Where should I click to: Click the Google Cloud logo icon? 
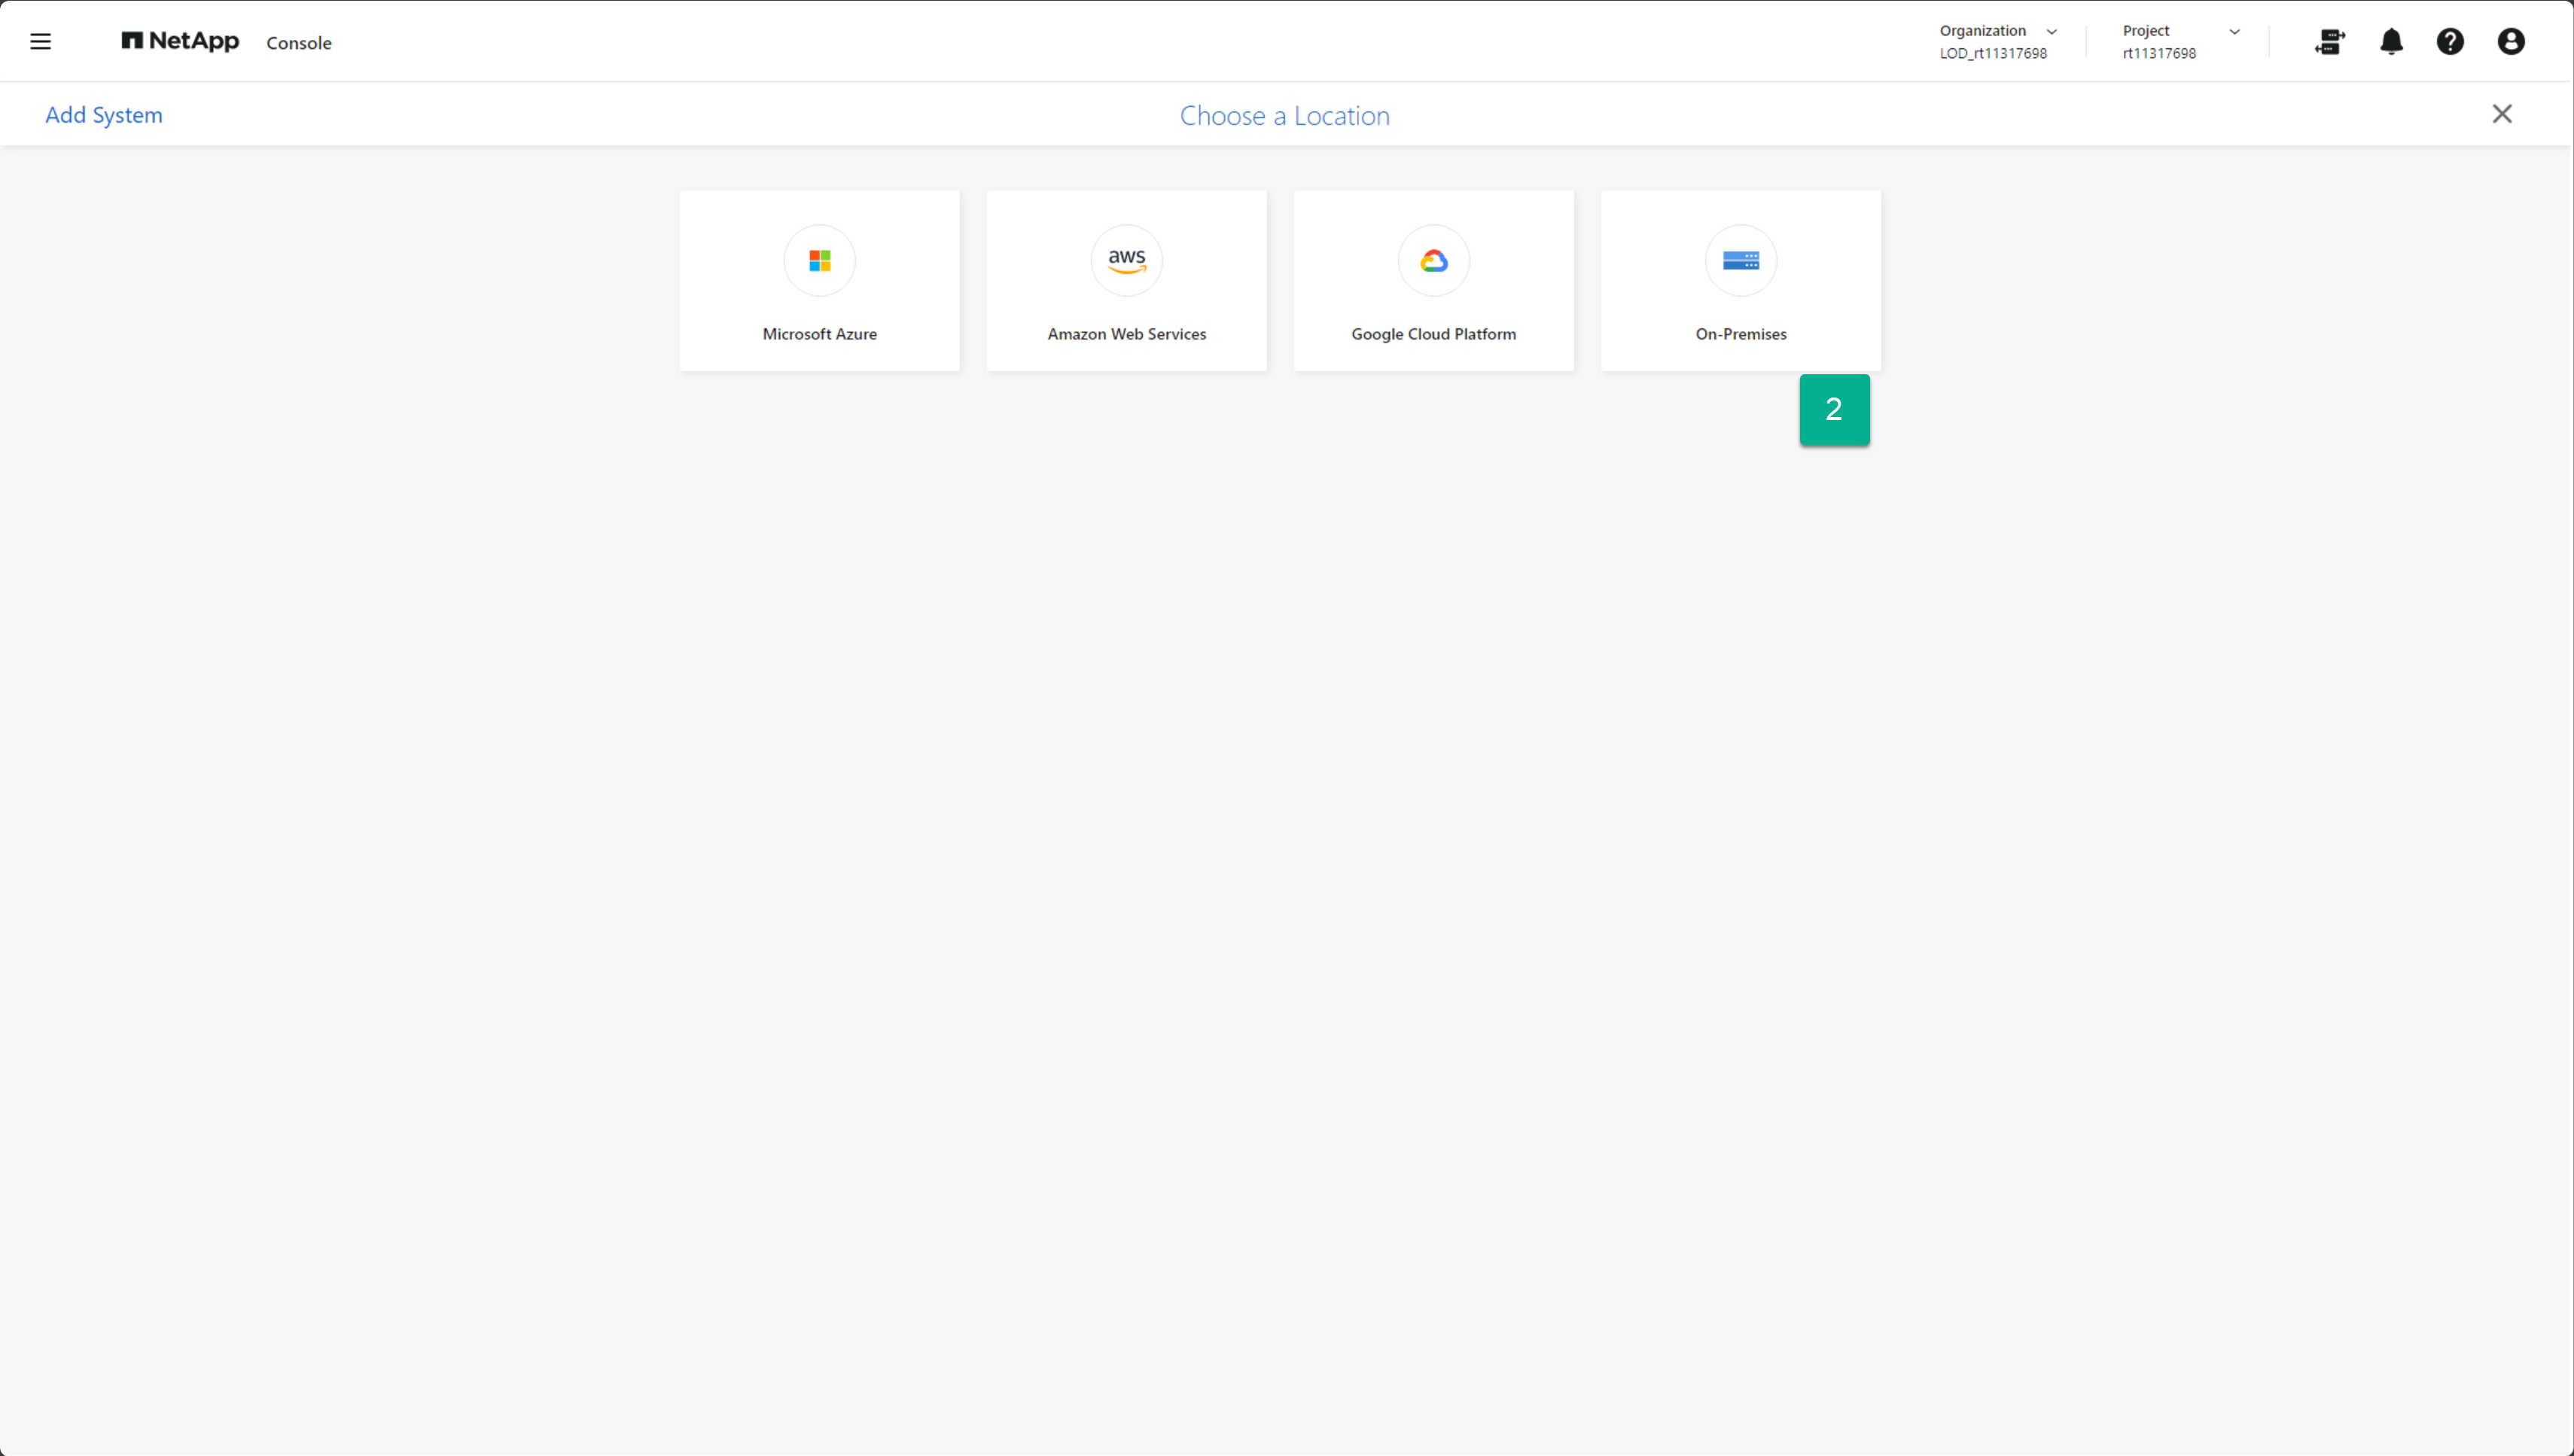pyautogui.click(x=1433, y=261)
